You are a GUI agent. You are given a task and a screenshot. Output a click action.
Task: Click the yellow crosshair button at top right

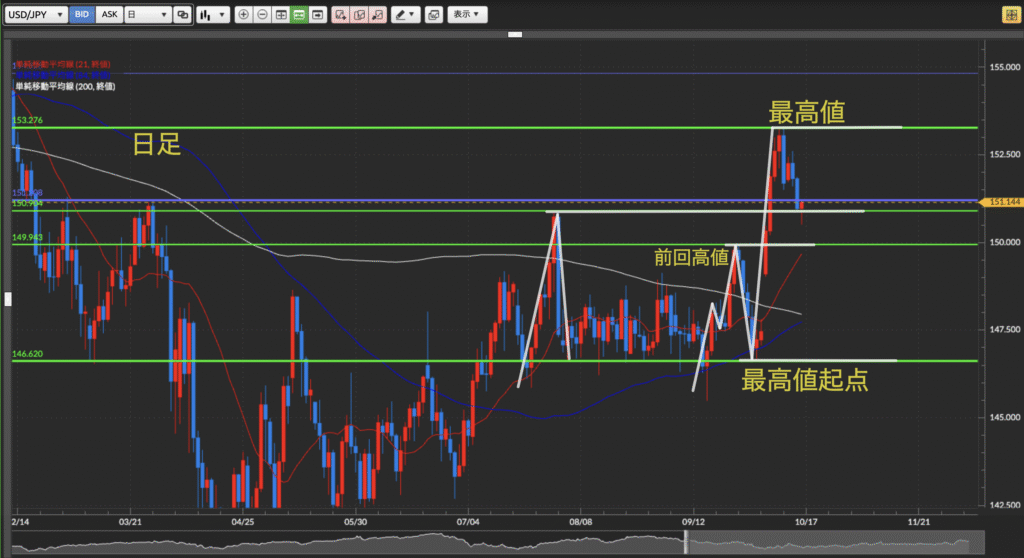(x=1007, y=16)
